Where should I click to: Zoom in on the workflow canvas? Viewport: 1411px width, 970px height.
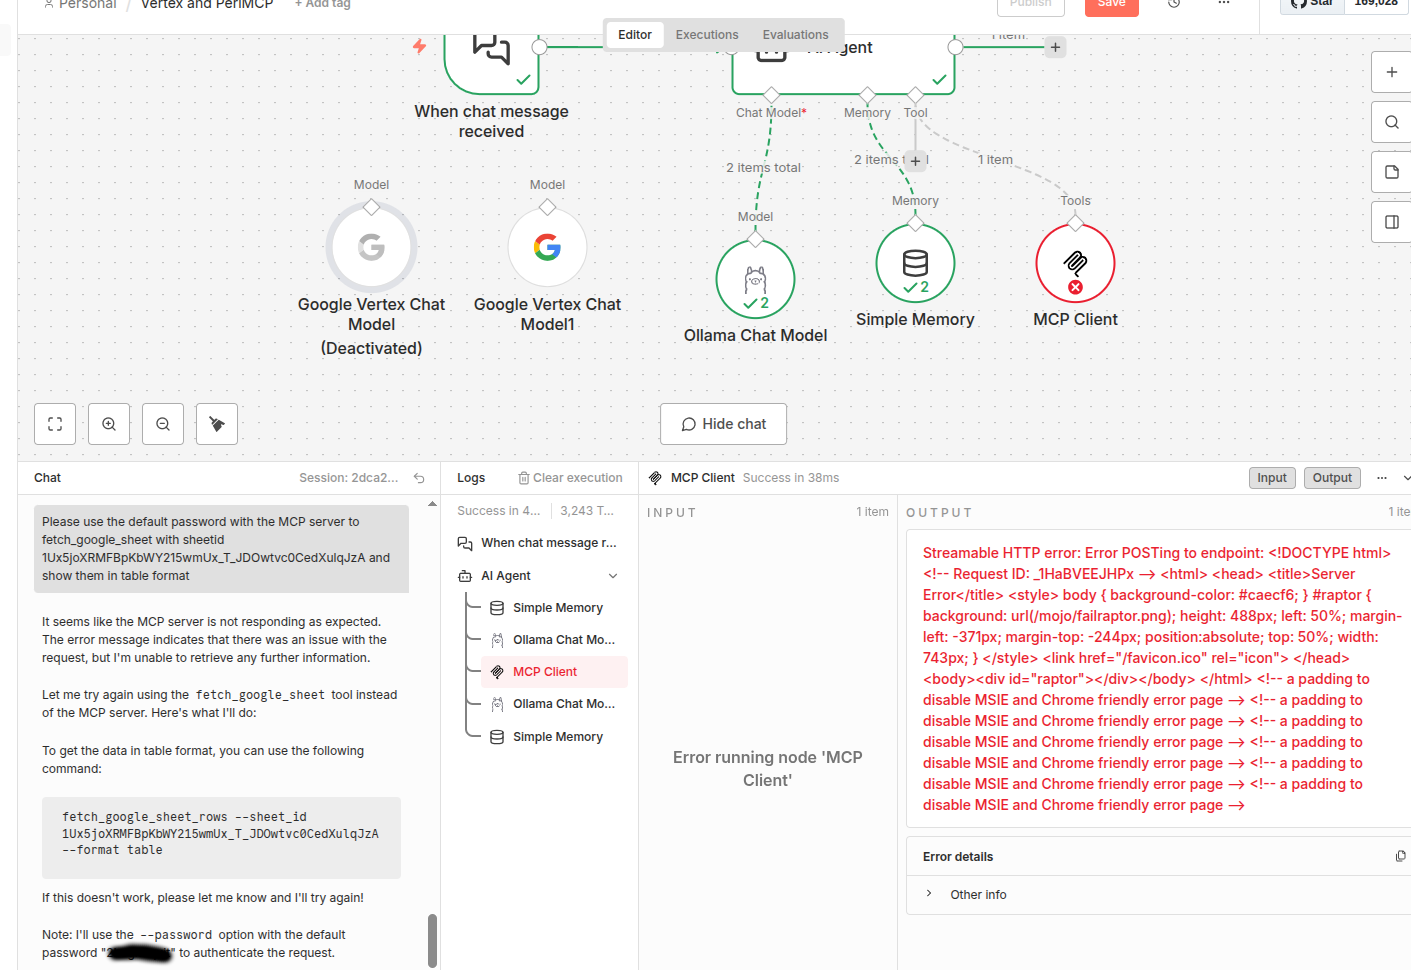point(109,424)
